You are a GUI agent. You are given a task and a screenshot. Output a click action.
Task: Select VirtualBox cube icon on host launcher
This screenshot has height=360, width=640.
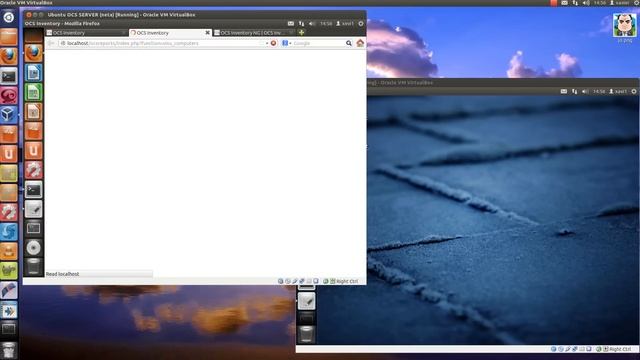point(9,115)
